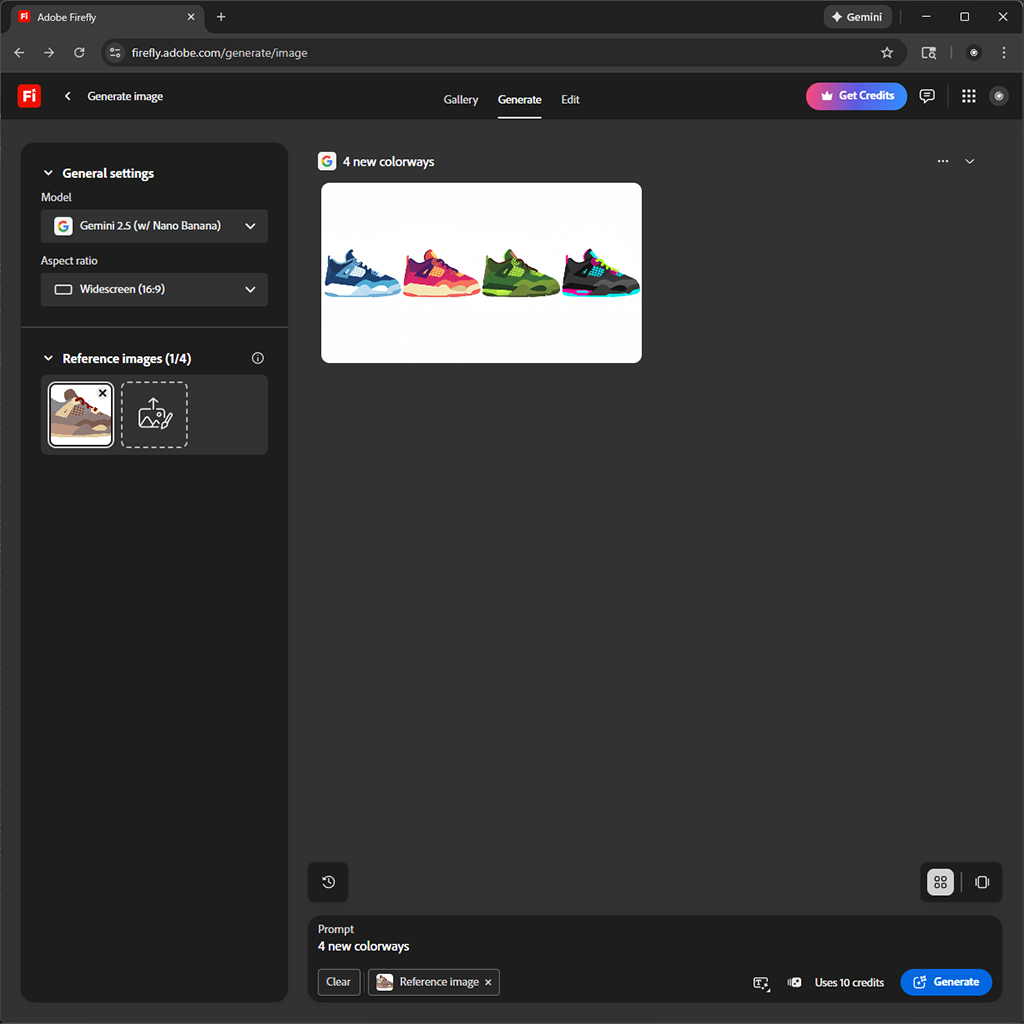Collapse the Reference images section
Image resolution: width=1024 pixels, height=1024 pixels.
(x=48, y=358)
